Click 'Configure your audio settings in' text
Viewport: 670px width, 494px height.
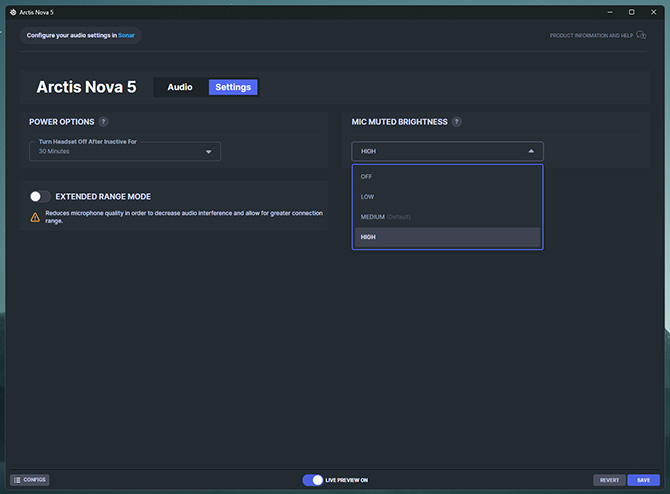coord(72,35)
